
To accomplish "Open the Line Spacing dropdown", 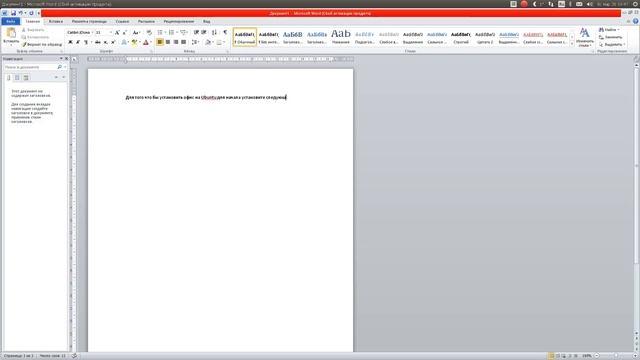I will (x=195, y=42).
